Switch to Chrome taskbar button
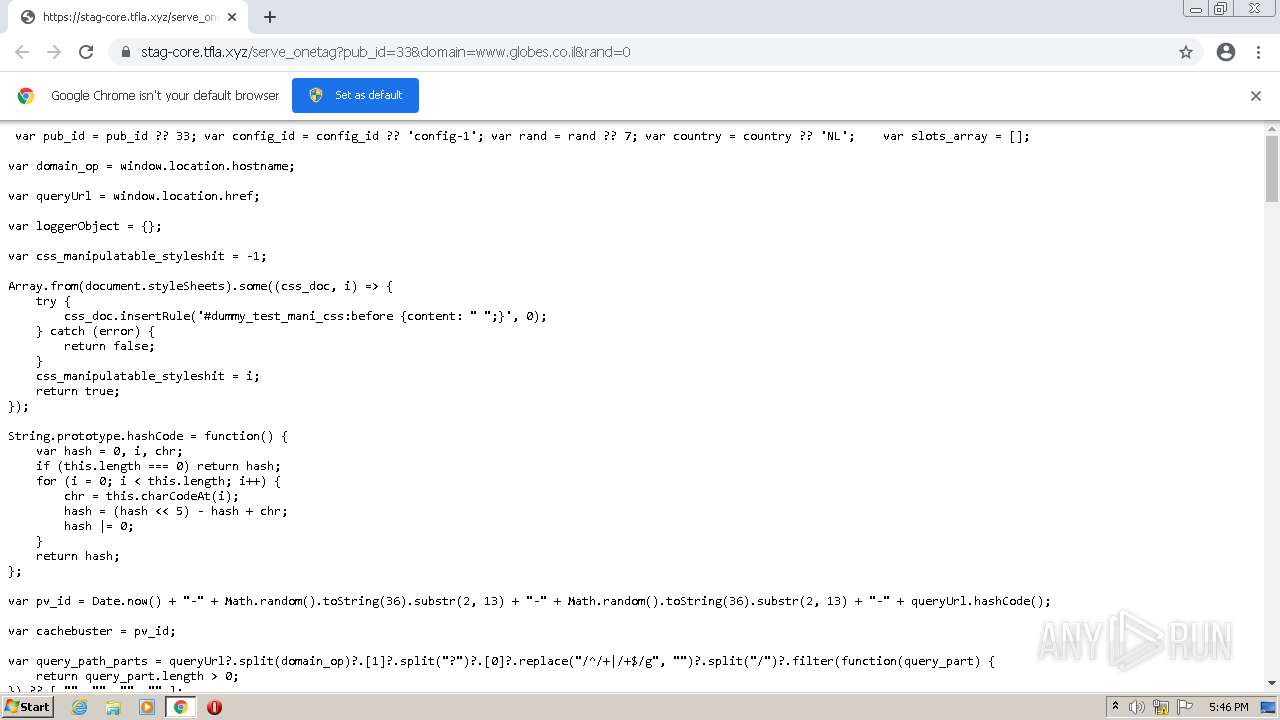Image resolution: width=1280 pixels, height=720 pixels. tap(180, 707)
